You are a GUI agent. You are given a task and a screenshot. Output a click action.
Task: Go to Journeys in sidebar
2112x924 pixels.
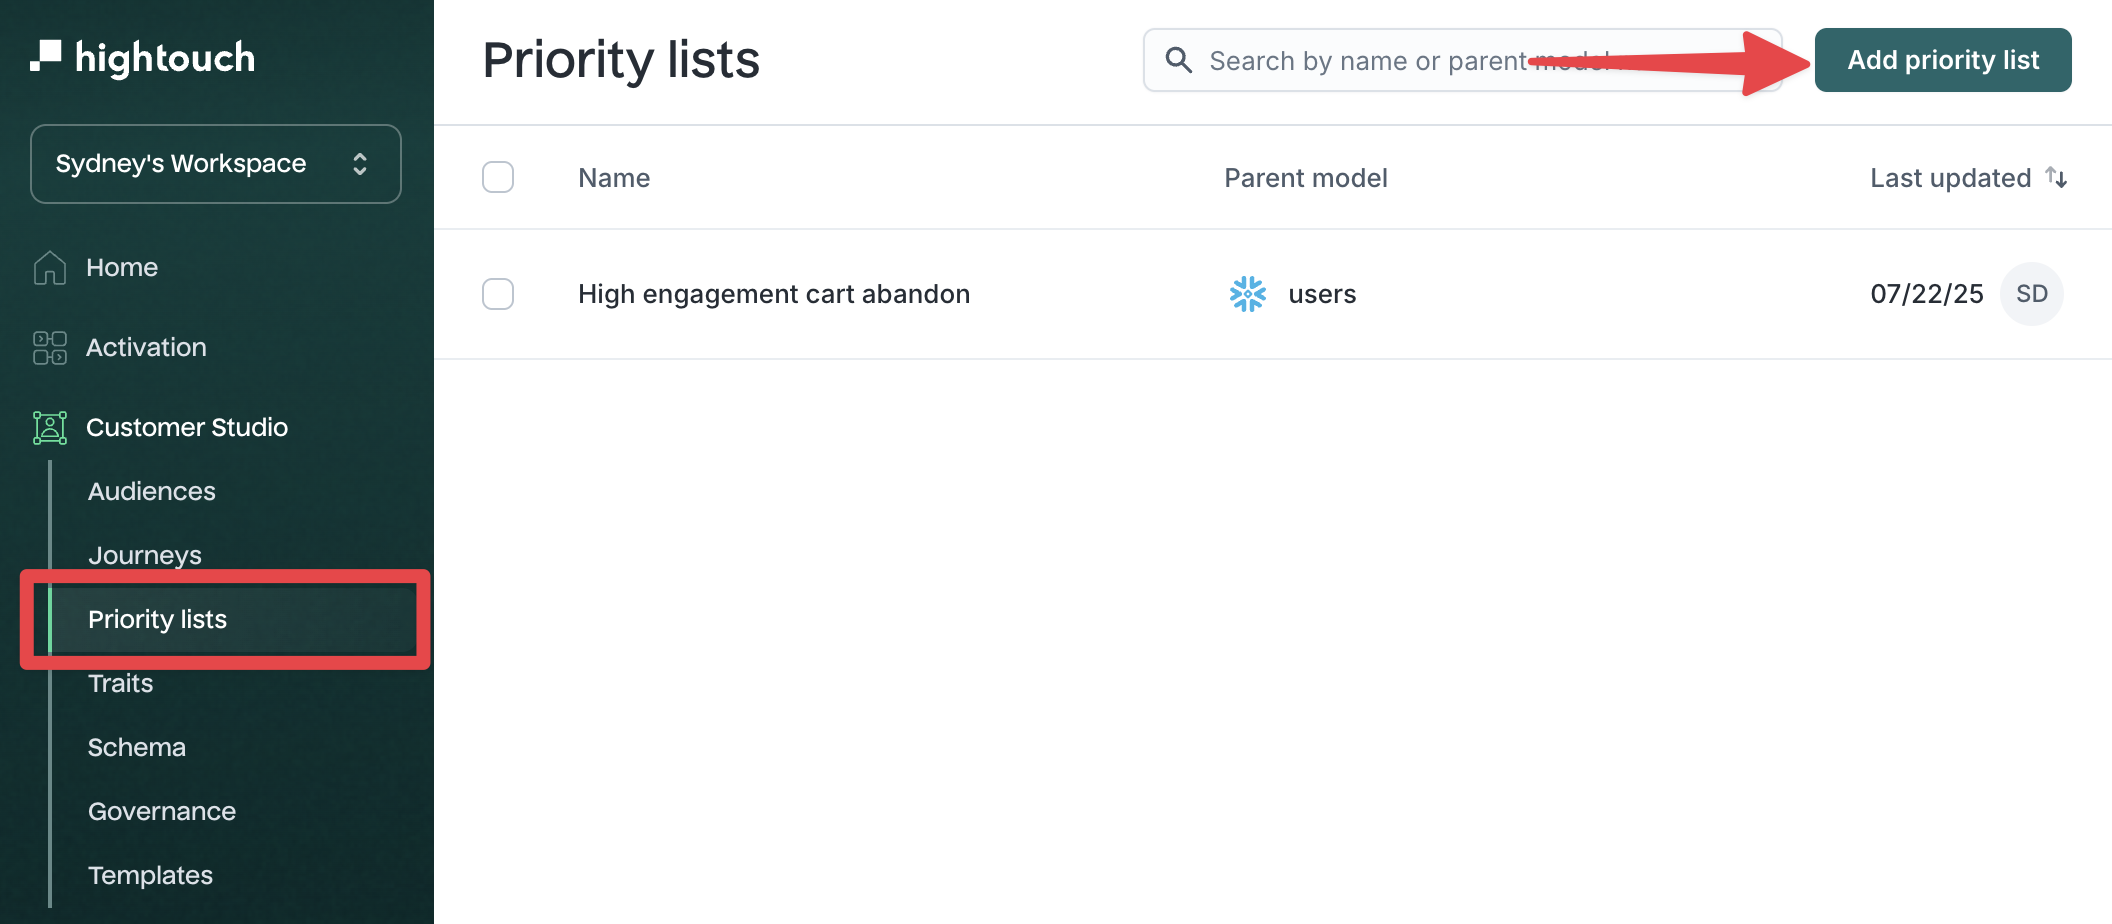145,555
